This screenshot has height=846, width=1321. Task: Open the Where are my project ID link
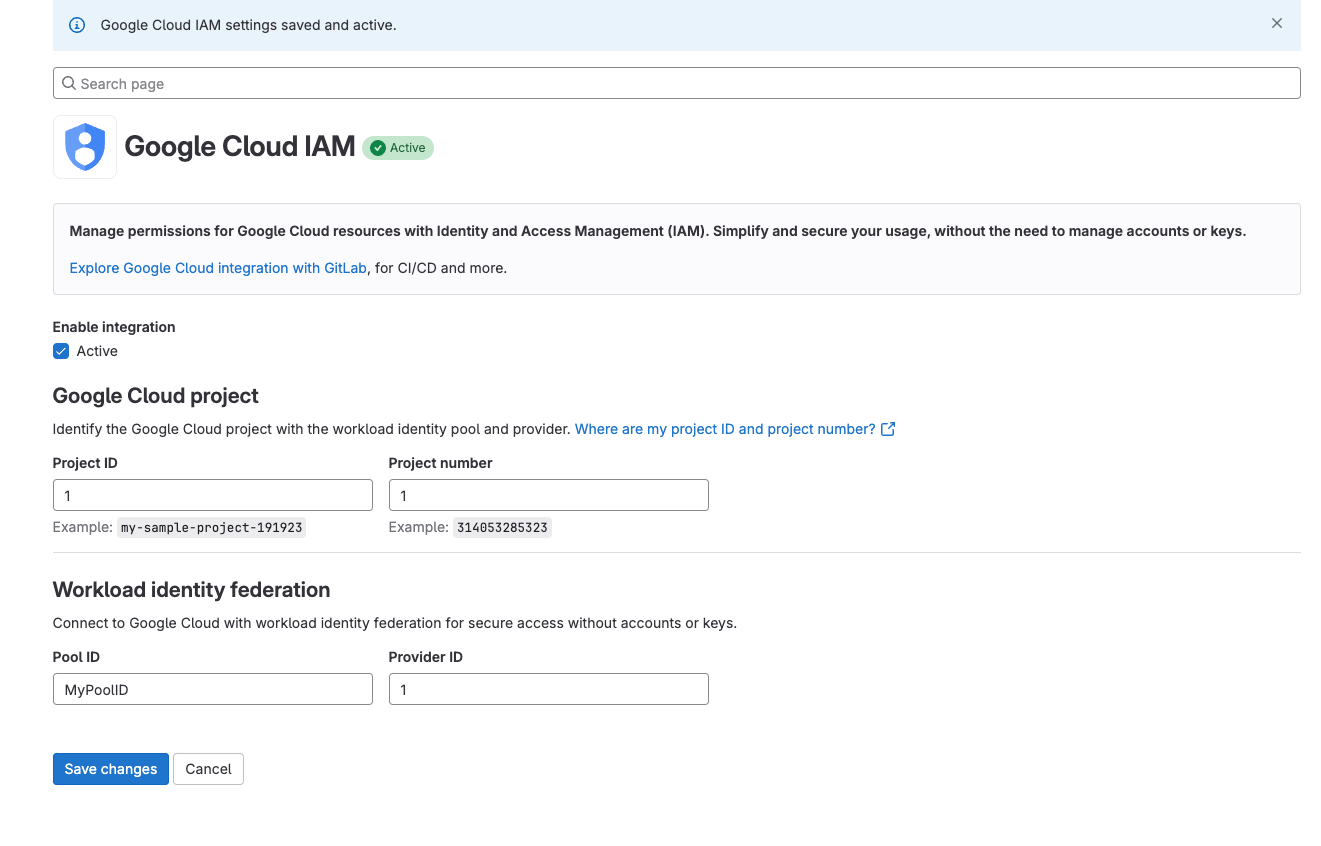click(725, 429)
